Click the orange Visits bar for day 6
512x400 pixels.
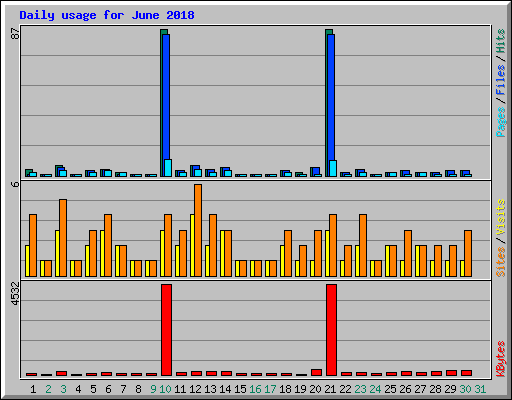(108, 245)
